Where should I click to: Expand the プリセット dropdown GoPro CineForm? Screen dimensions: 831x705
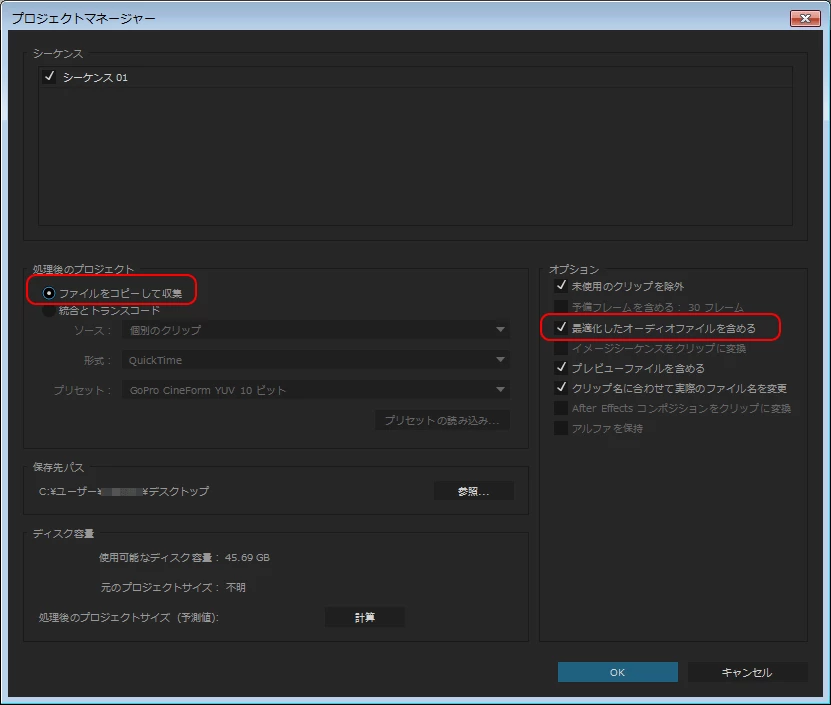[x=316, y=390]
